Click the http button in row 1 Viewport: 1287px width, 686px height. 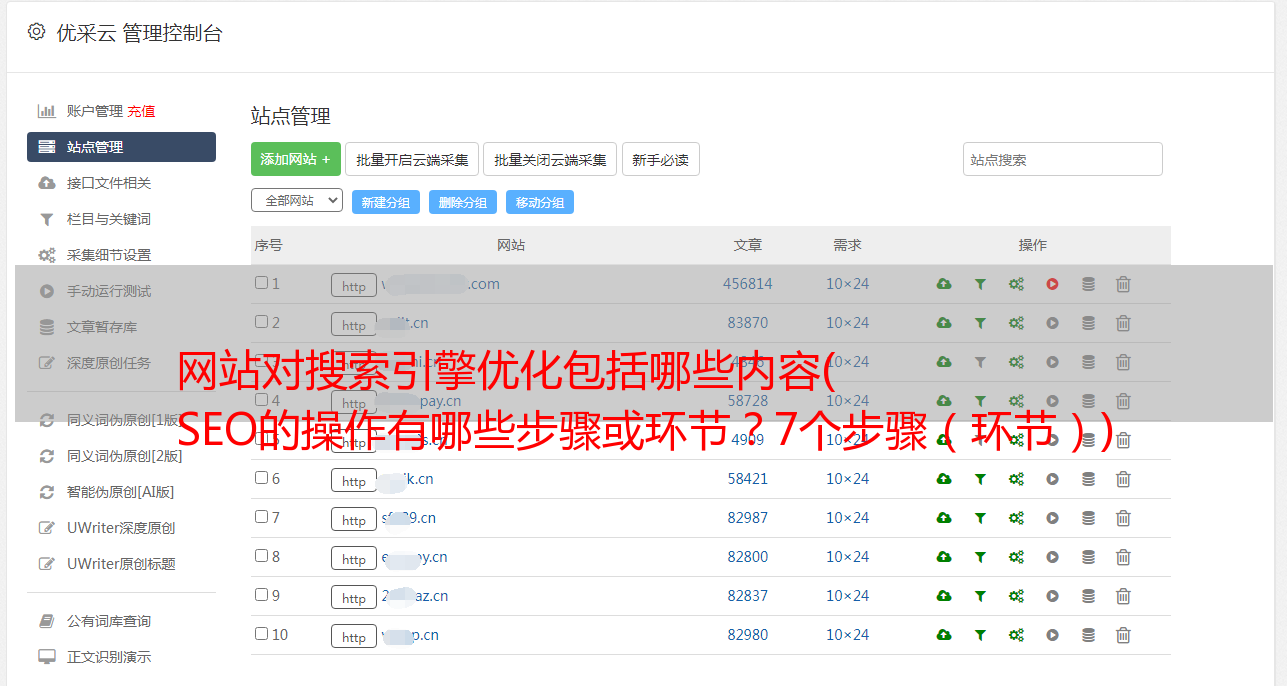(x=354, y=286)
